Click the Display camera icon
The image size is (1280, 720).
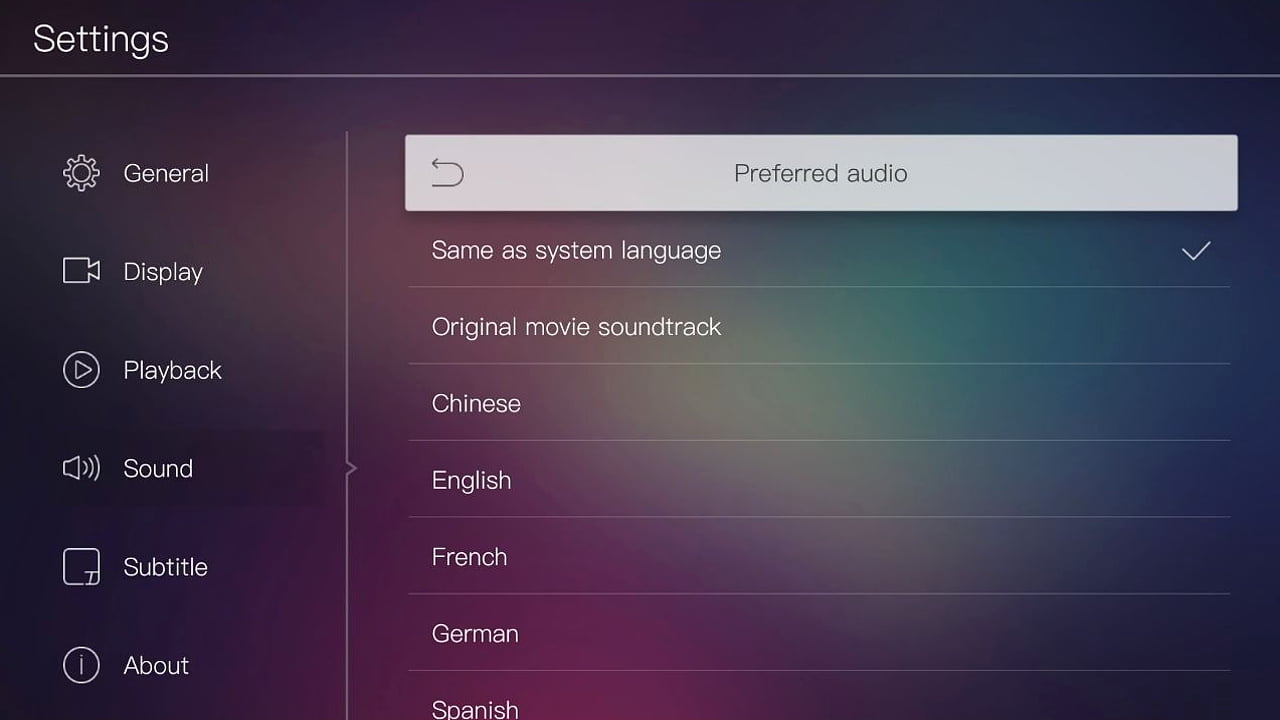coord(81,271)
